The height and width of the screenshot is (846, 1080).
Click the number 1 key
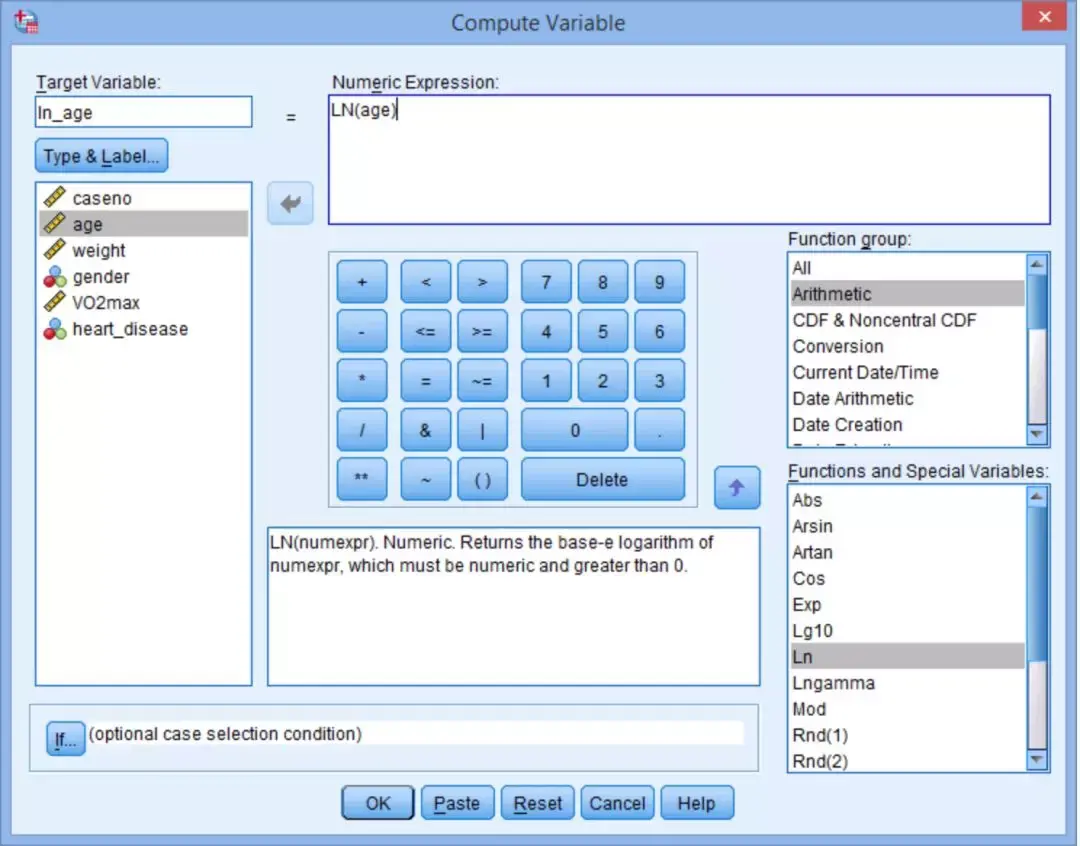pos(546,380)
